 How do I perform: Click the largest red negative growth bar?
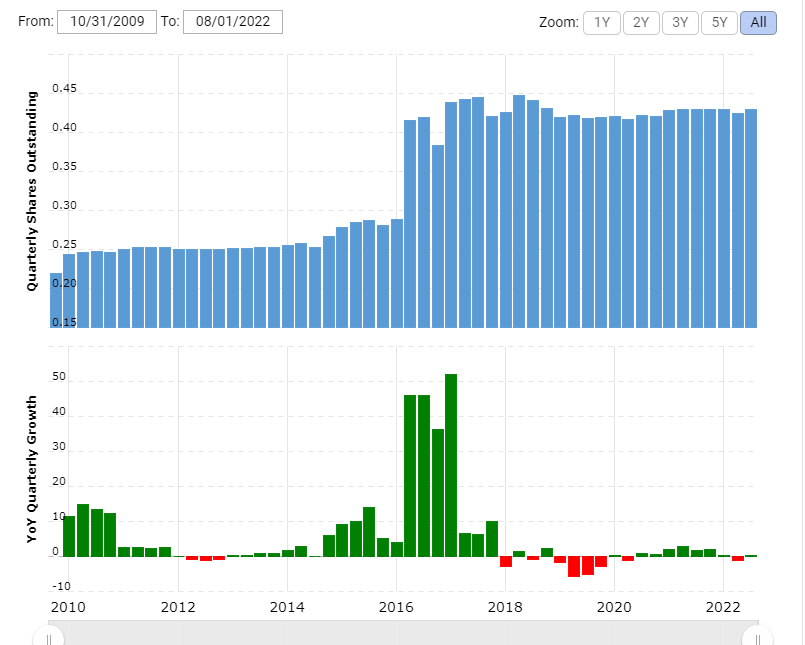[574, 566]
